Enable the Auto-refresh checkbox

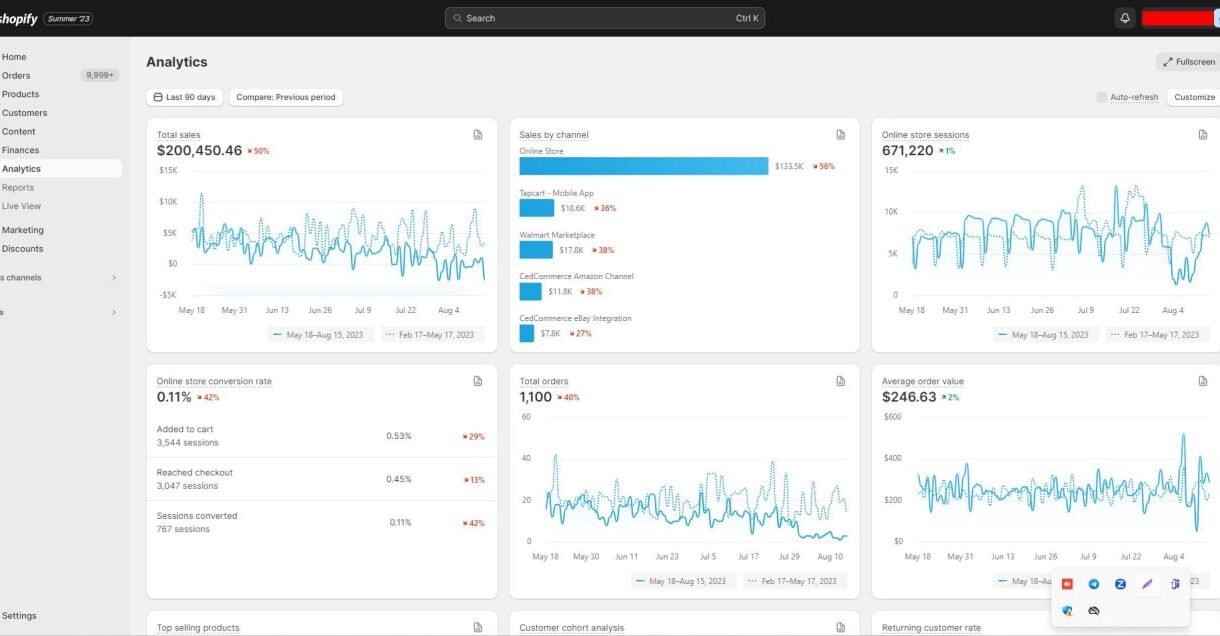(x=1102, y=97)
